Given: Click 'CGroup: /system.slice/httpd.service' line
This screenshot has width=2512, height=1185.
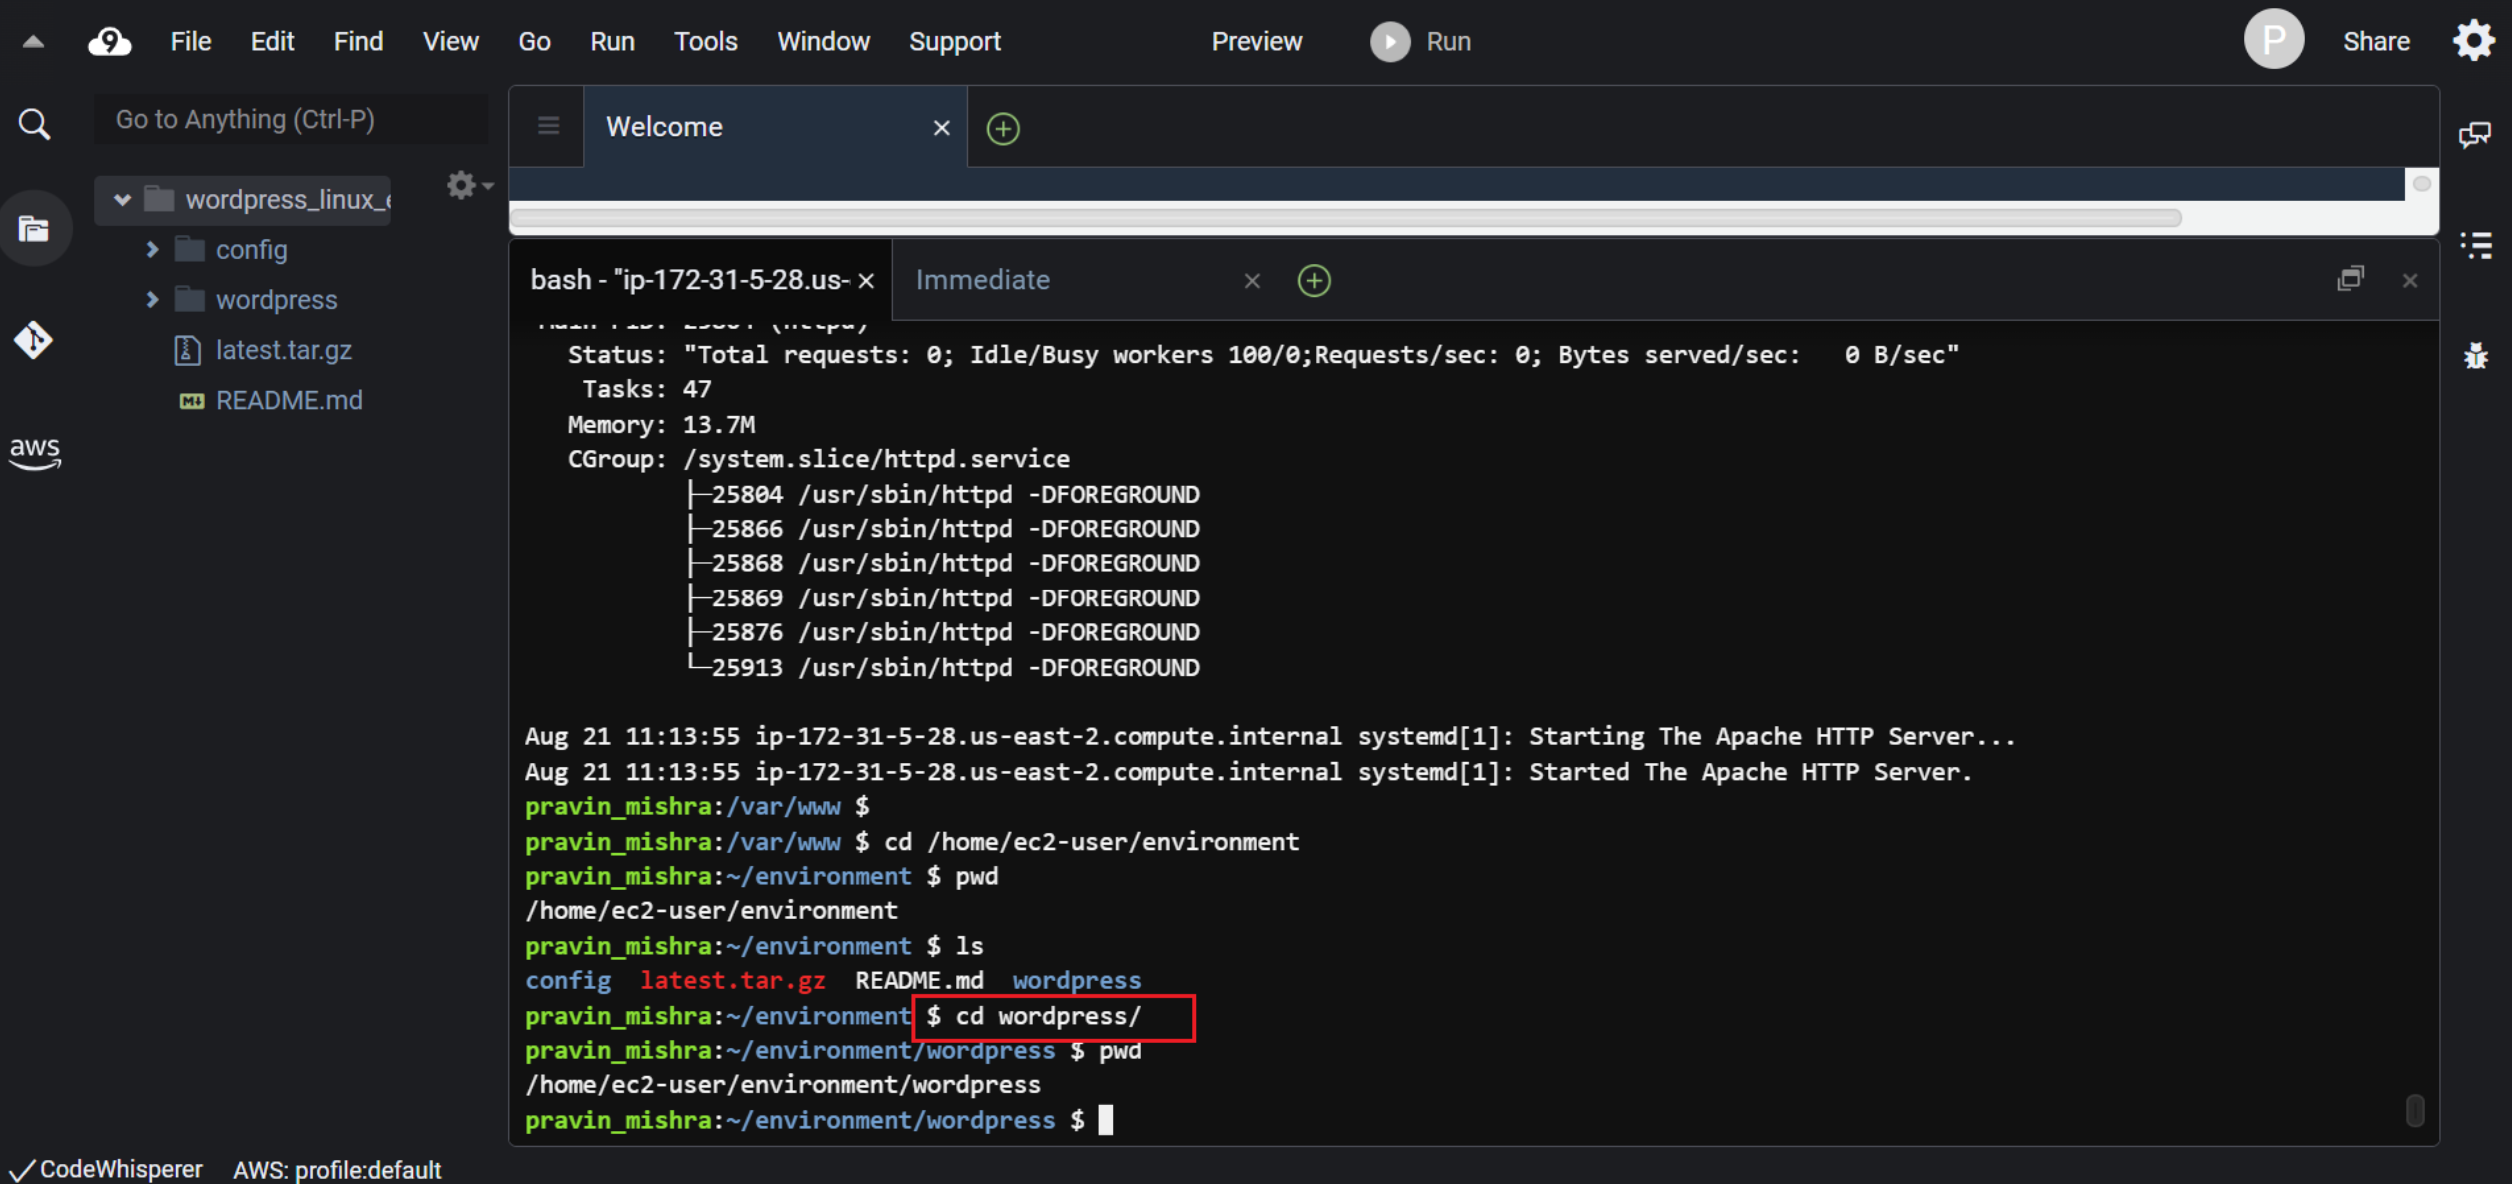Looking at the screenshot, I should tap(818, 460).
